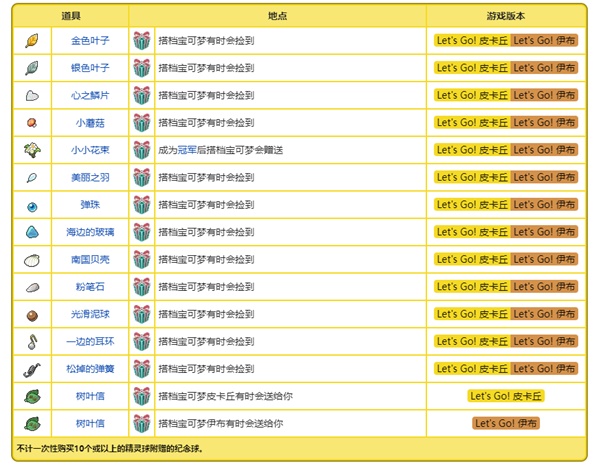Open the 光滑泥球 item link
Screen dimensions: 600x465
tap(90, 314)
